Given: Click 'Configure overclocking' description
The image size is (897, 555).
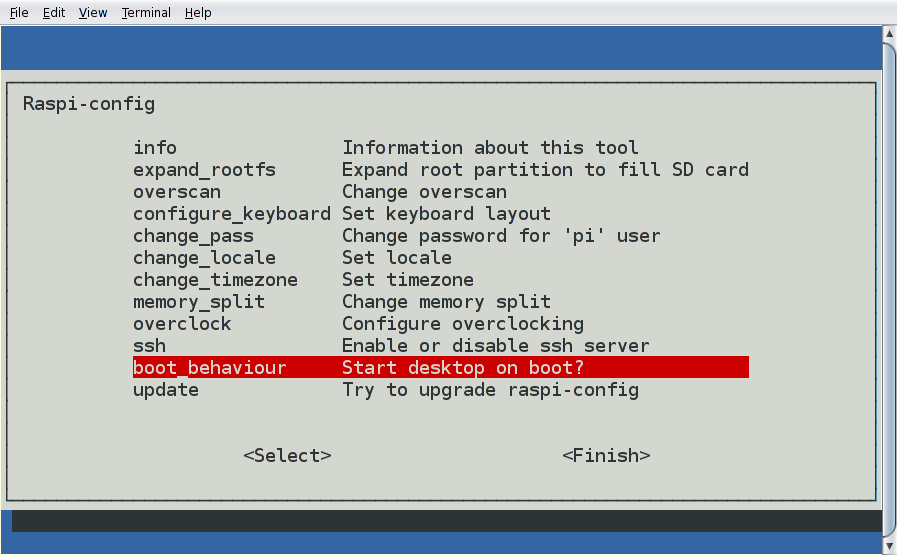Looking at the screenshot, I should coord(463,324).
